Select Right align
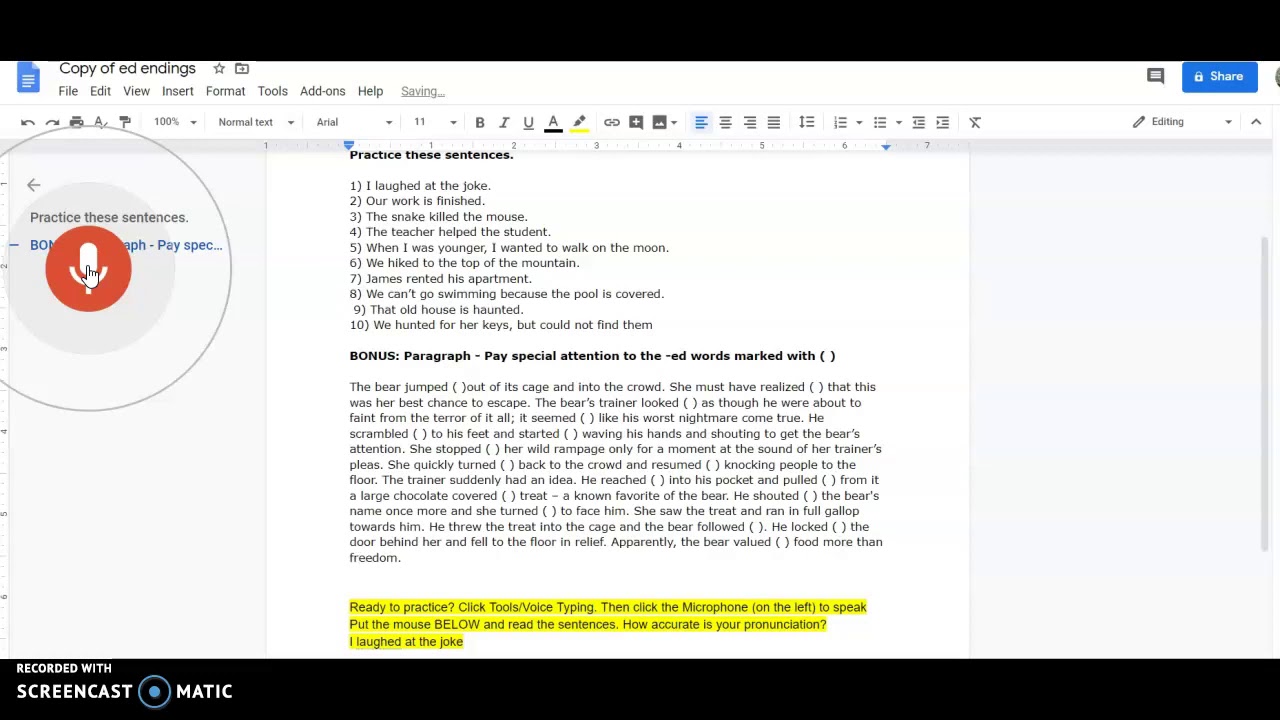 click(749, 122)
